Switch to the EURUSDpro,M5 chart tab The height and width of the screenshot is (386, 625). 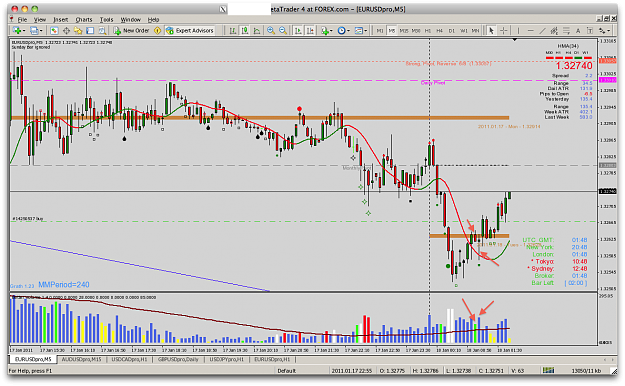(x=33, y=359)
